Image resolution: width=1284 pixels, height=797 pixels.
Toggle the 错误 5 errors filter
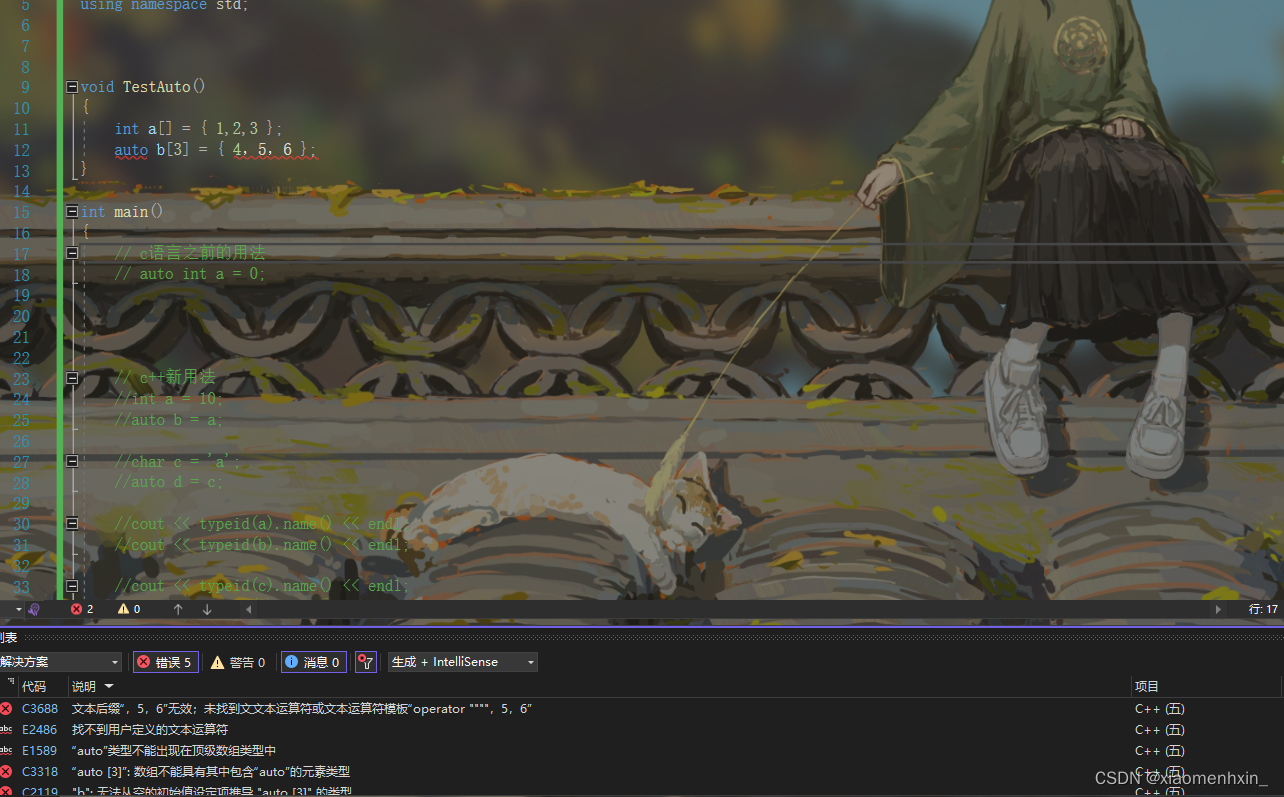click(165, 662)
